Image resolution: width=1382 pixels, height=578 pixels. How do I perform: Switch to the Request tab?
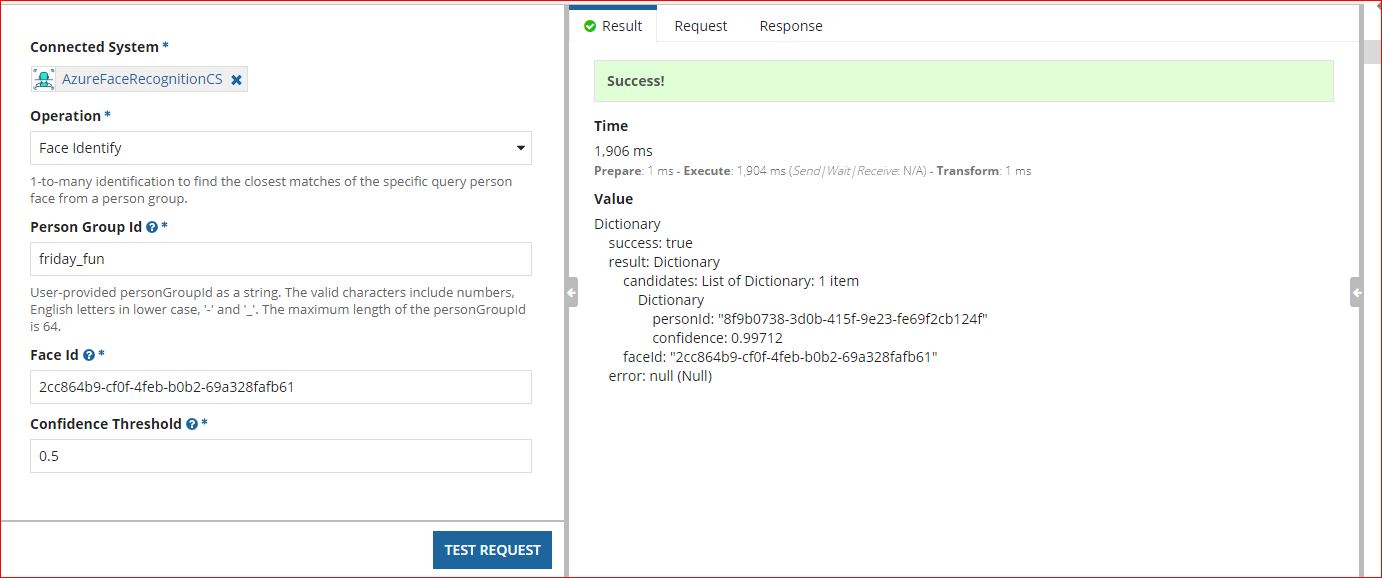pyautogui.click(x=700, y=25)
